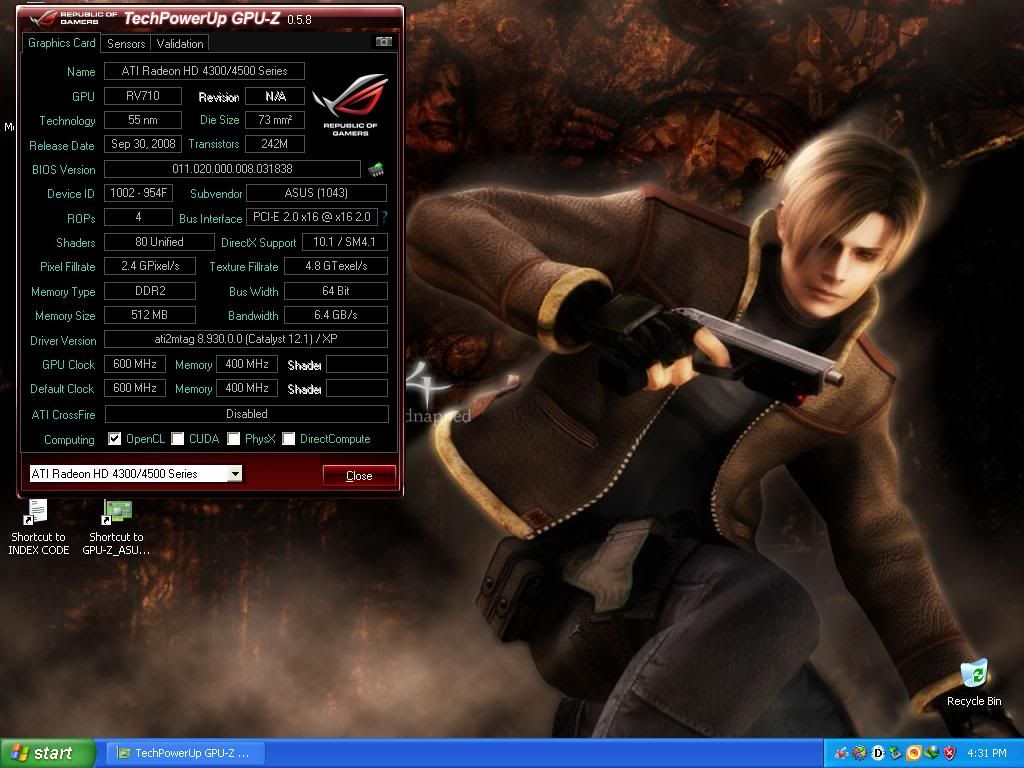Click Driver Version field ati2mtag 8.930.0.0
The image size is (1024, 768).
click(246, 339)
